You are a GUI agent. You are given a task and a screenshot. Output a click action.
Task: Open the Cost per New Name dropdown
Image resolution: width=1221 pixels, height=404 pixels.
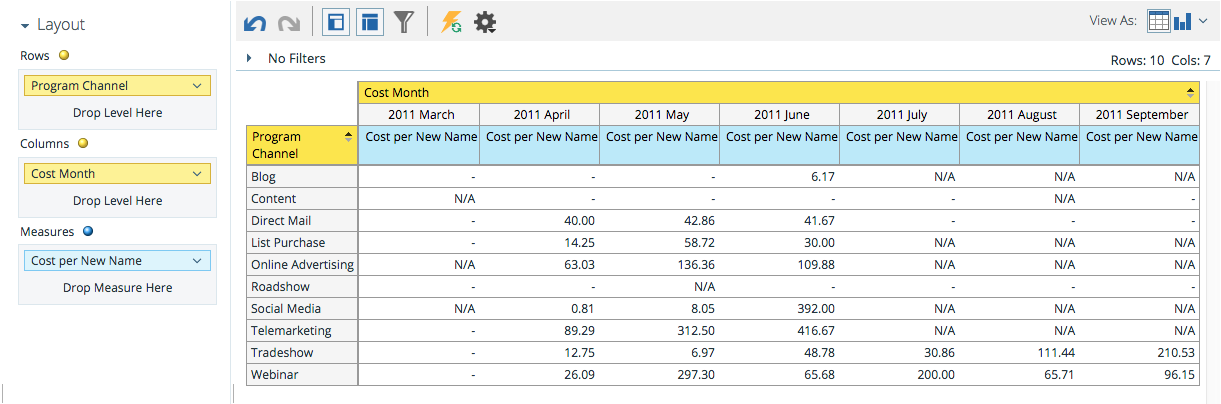click(x=197, y=261)
